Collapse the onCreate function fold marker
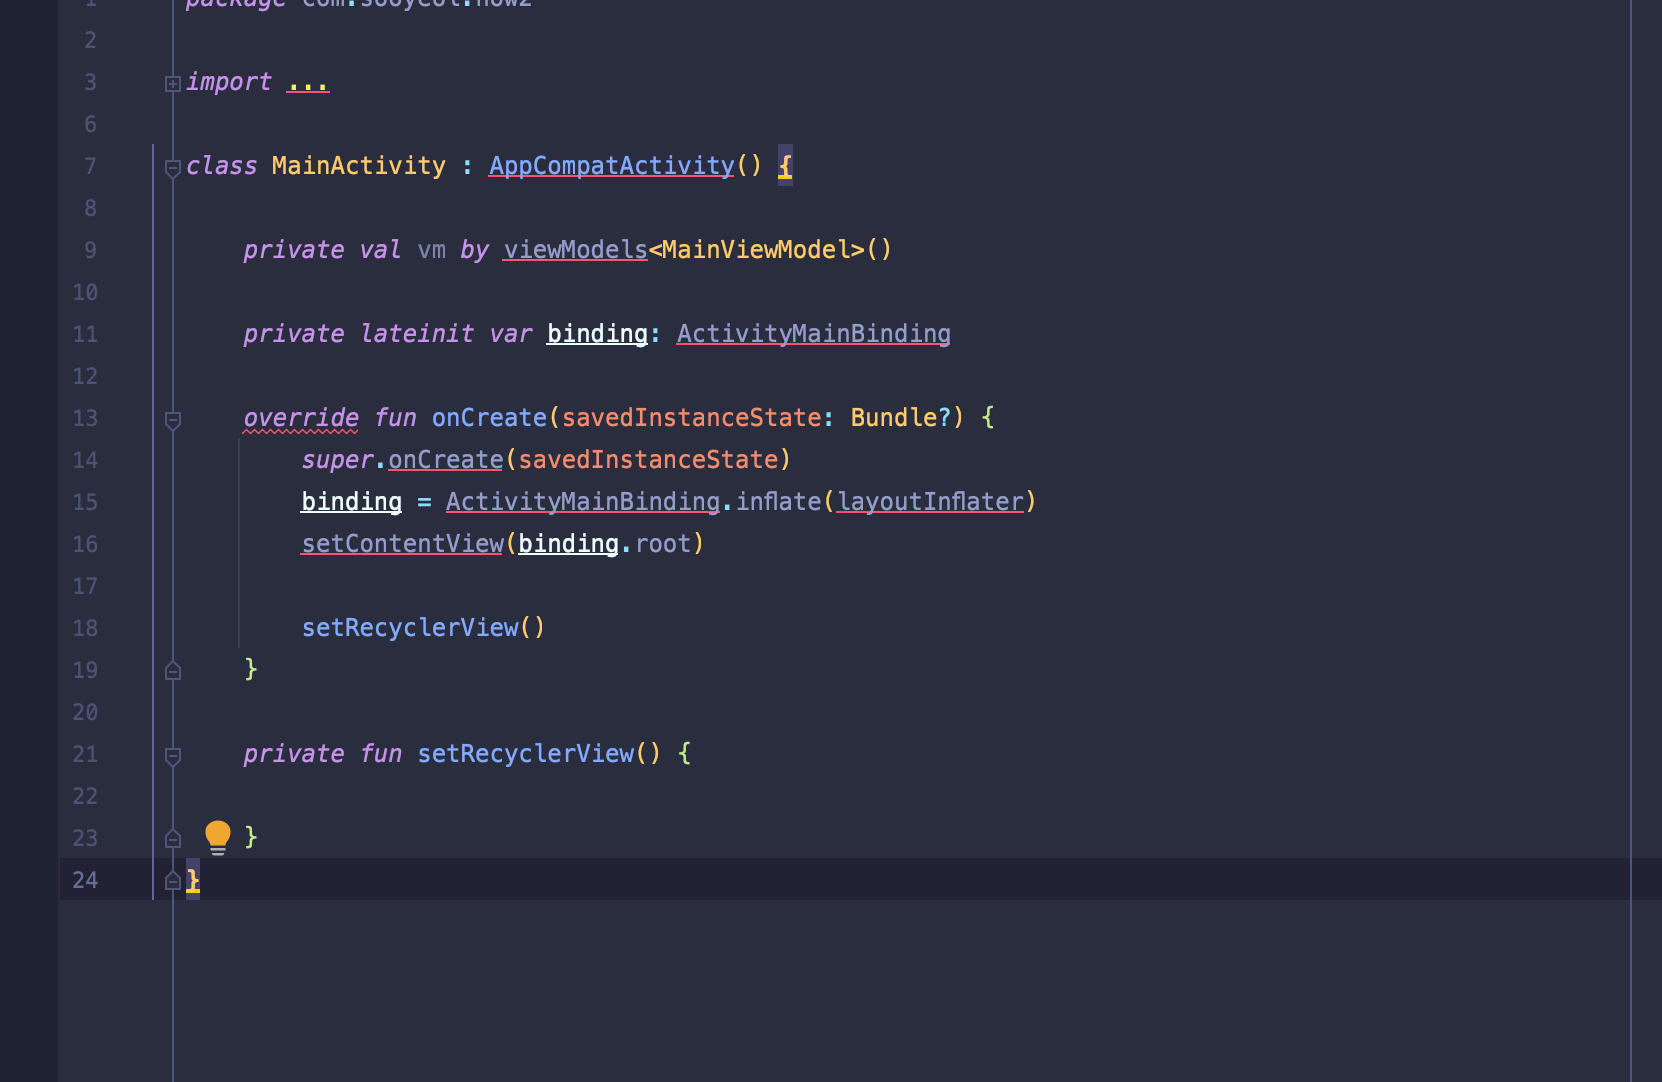This screenshot has width=1662, height=1082. tap(173, 420)
